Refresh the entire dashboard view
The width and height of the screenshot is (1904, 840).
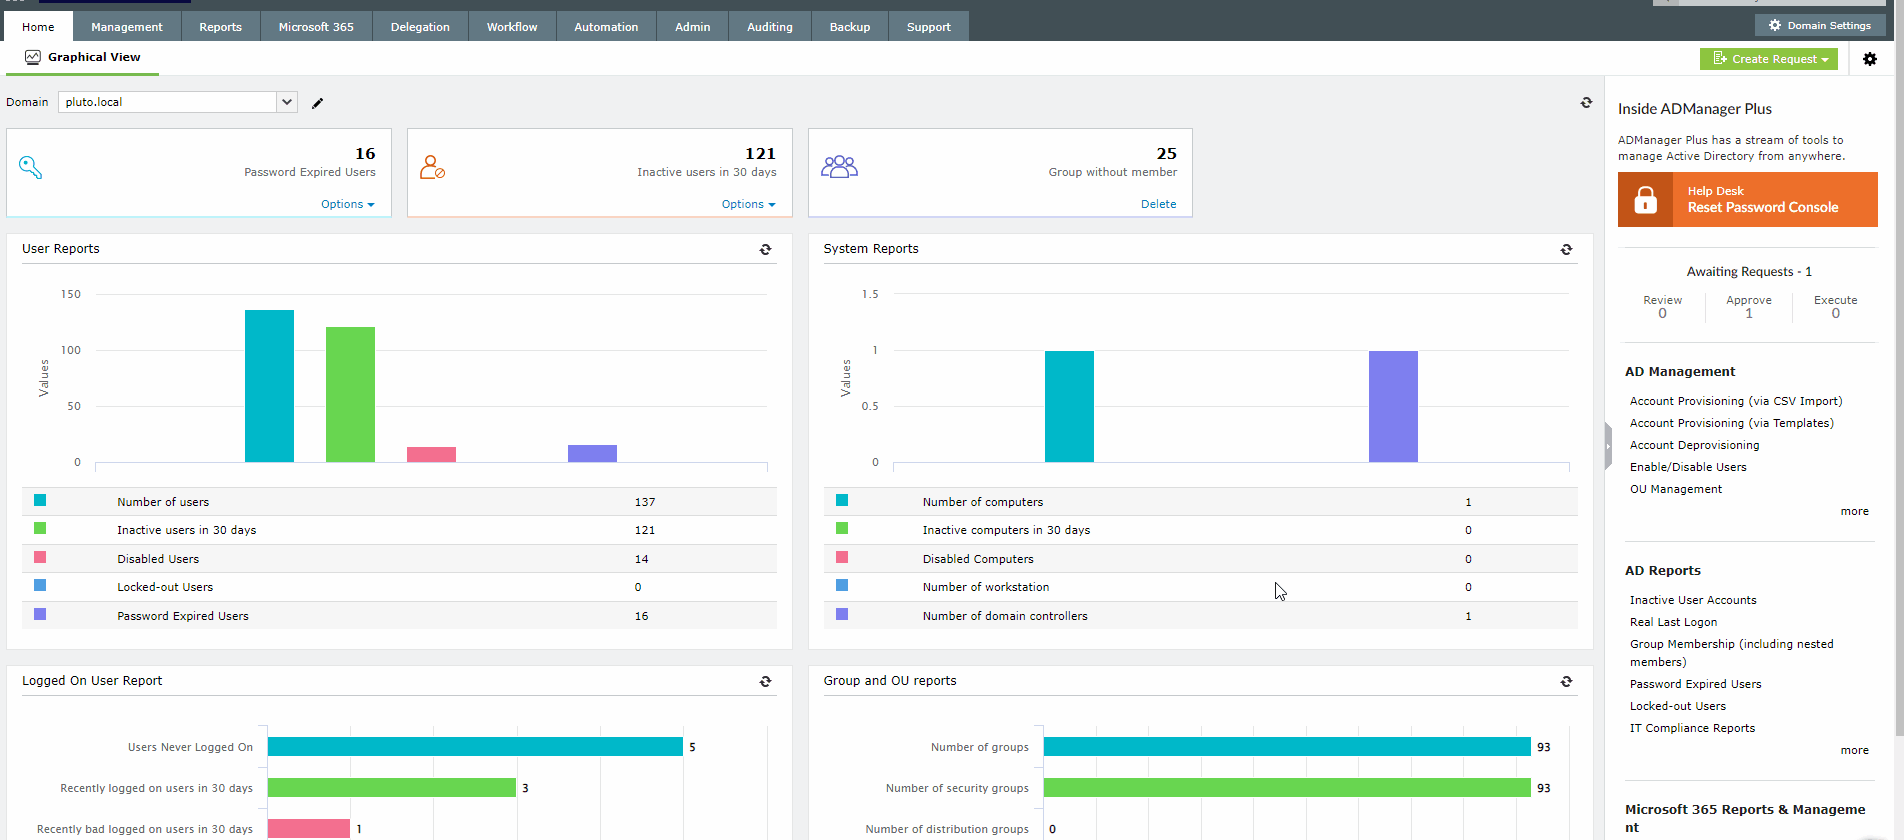point(1586,103)
